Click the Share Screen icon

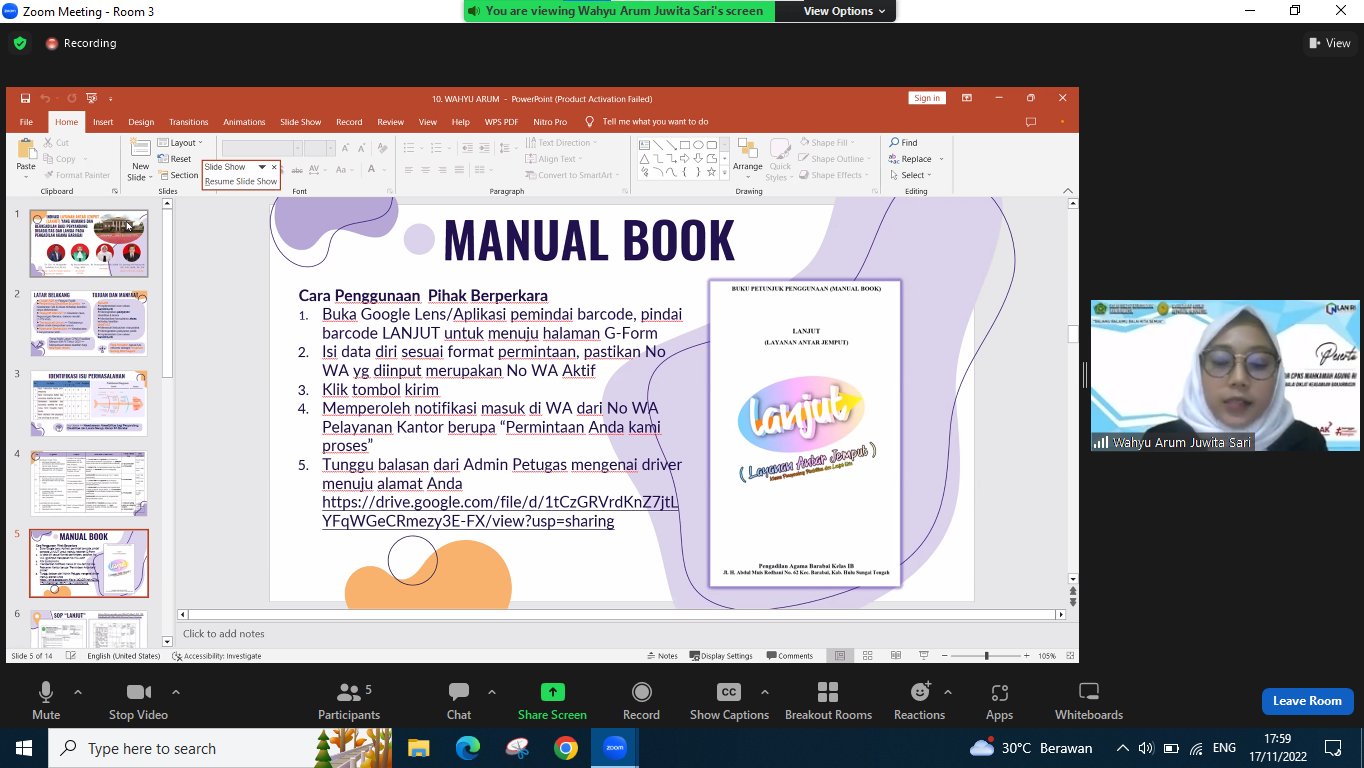click(x=552, y=700)
